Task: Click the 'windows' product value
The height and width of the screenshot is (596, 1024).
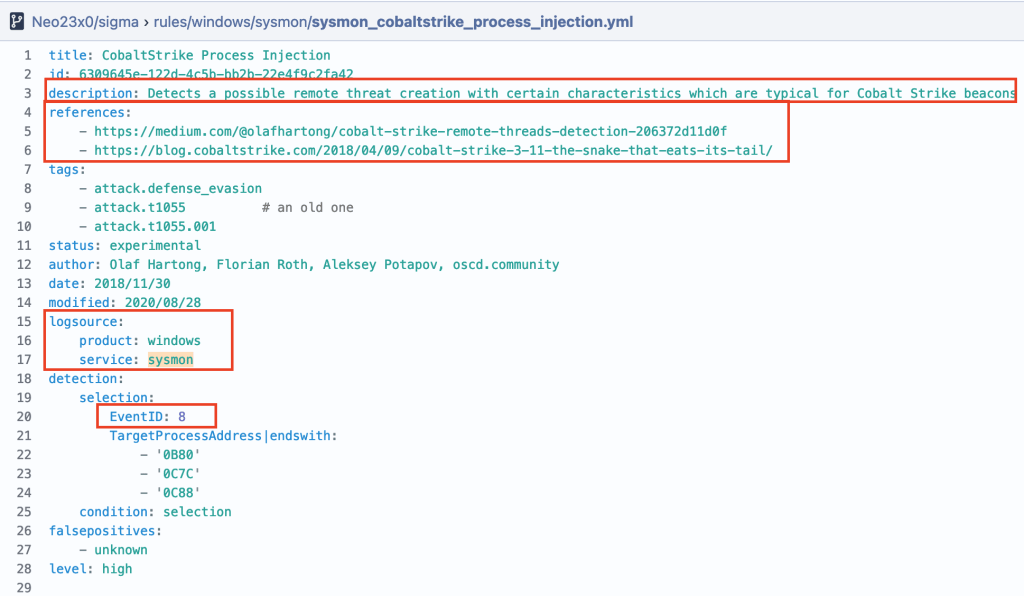Action: click(x=174, y=341)
